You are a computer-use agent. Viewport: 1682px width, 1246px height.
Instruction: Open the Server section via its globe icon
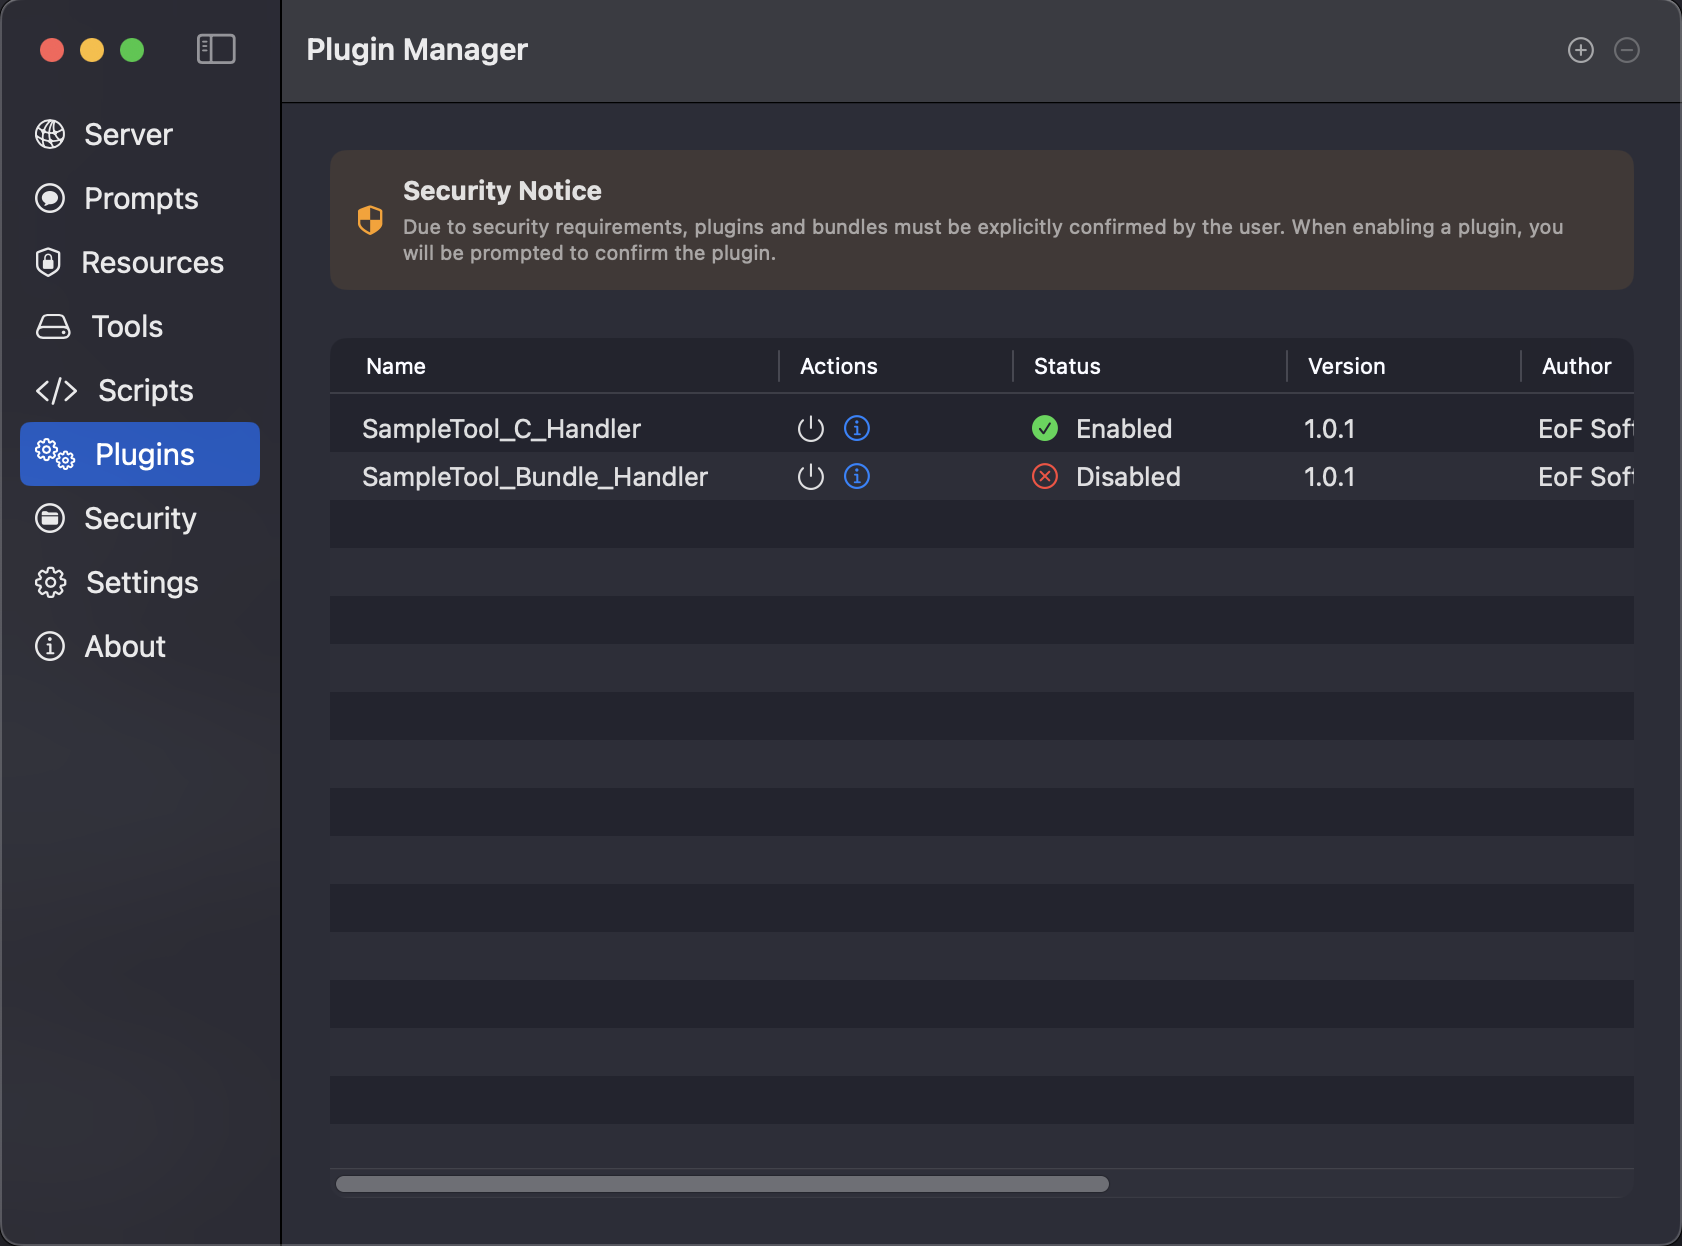pyautogui.click(x=51, y=134)
